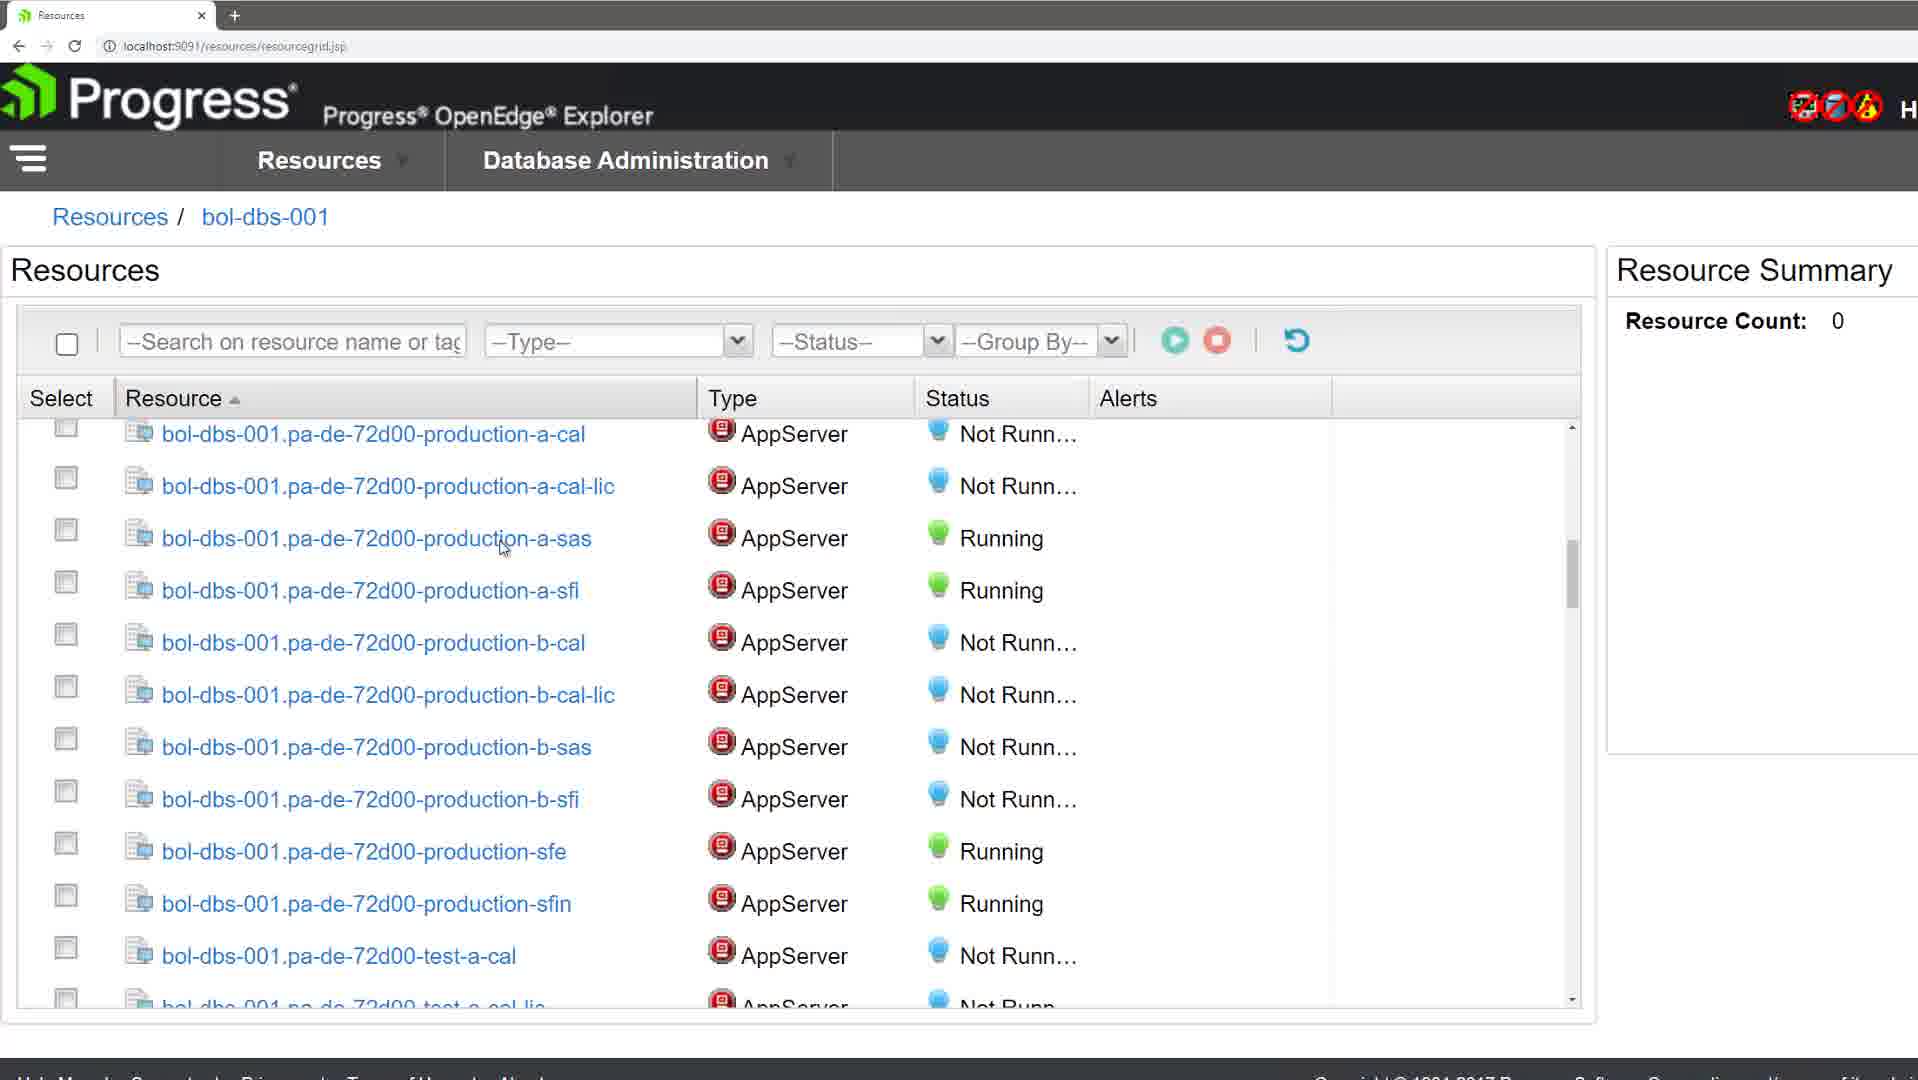Open bol-dbs-001.pa-de-72d00-production-a-sas link
Screen dimensions: 1918x1080
(376, 538)
